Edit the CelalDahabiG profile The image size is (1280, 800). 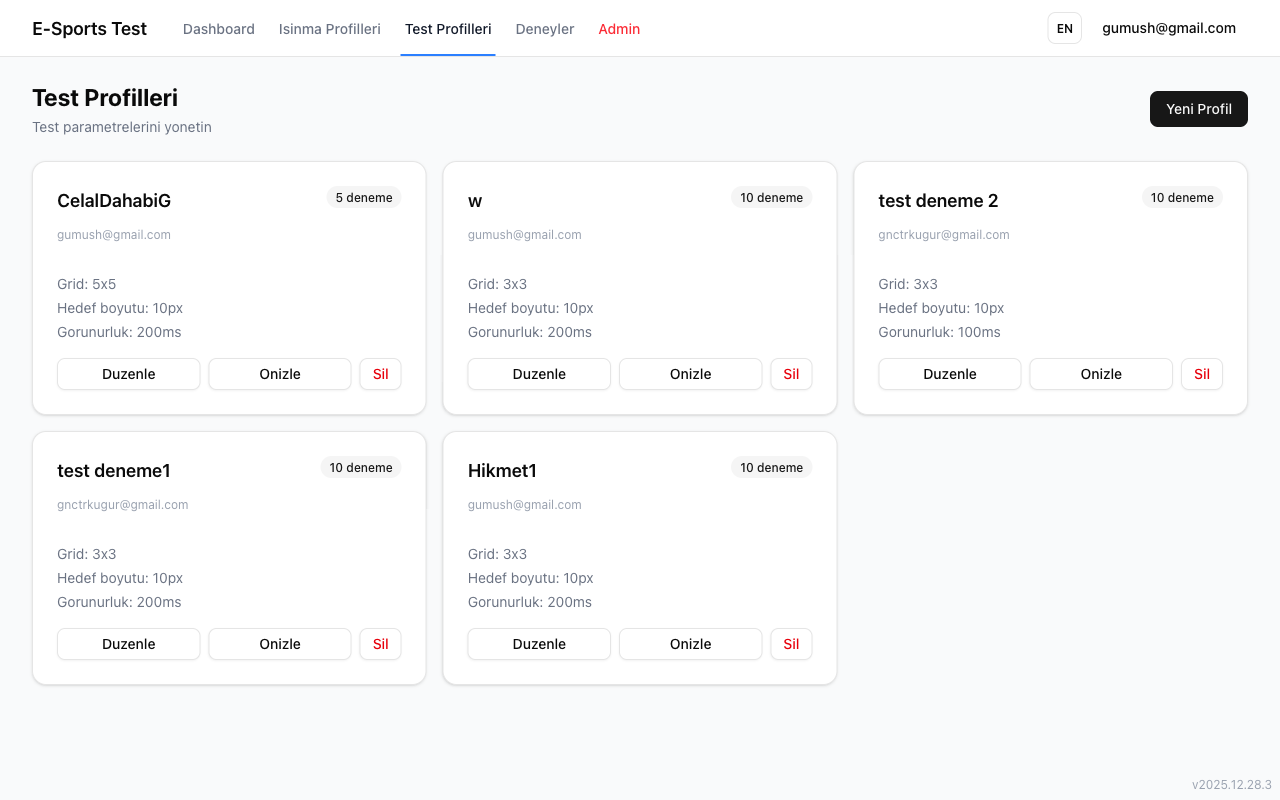tap(128, 374)
